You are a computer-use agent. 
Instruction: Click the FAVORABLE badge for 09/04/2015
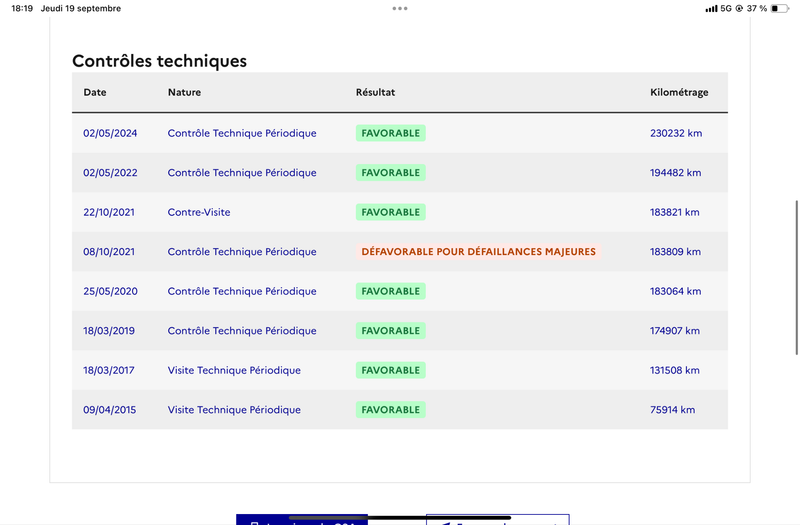(x=391, y=410)
